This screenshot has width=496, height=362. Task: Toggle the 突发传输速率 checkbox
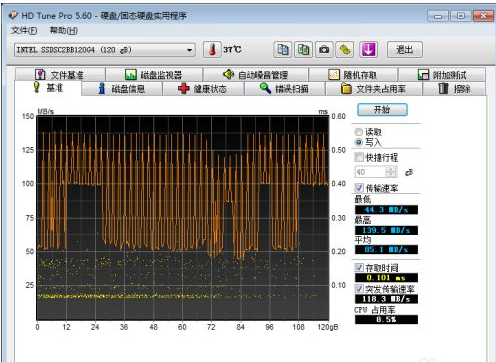pyautogui.click(x=359, y=288)
